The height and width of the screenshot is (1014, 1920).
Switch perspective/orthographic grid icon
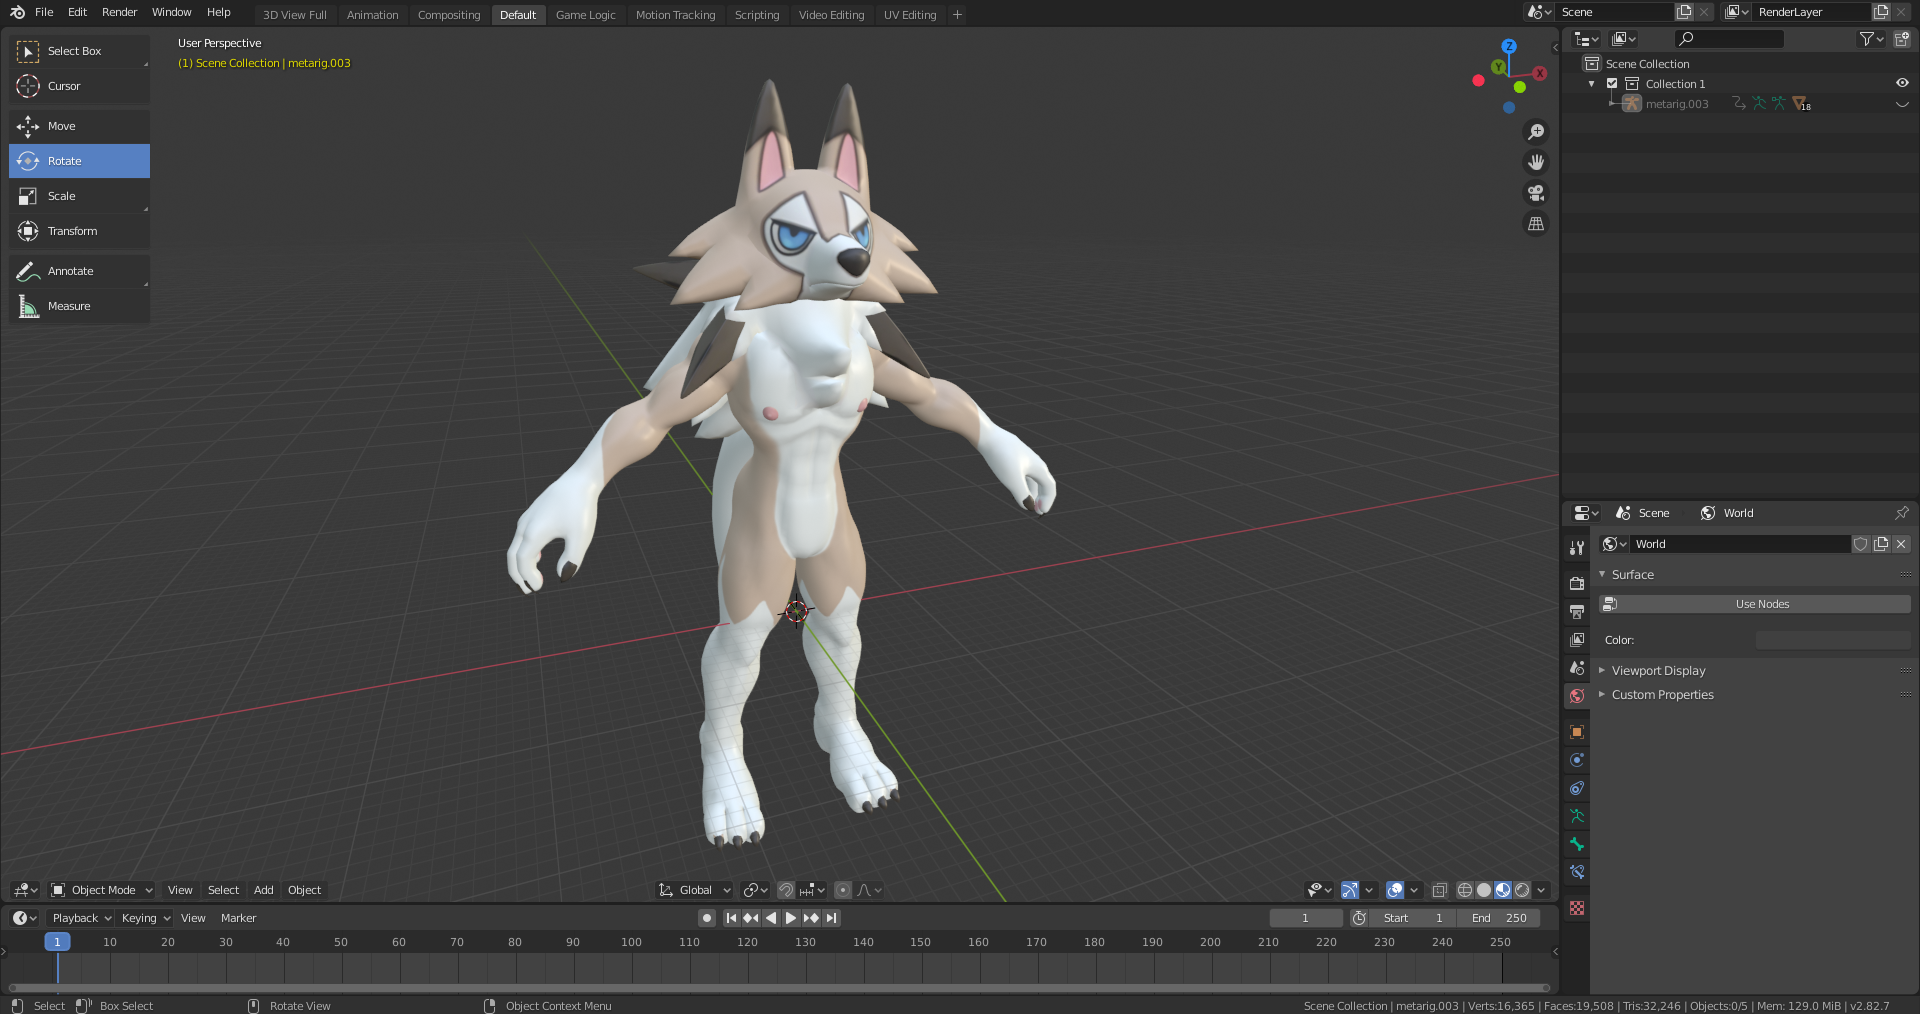coord(1536,224)
